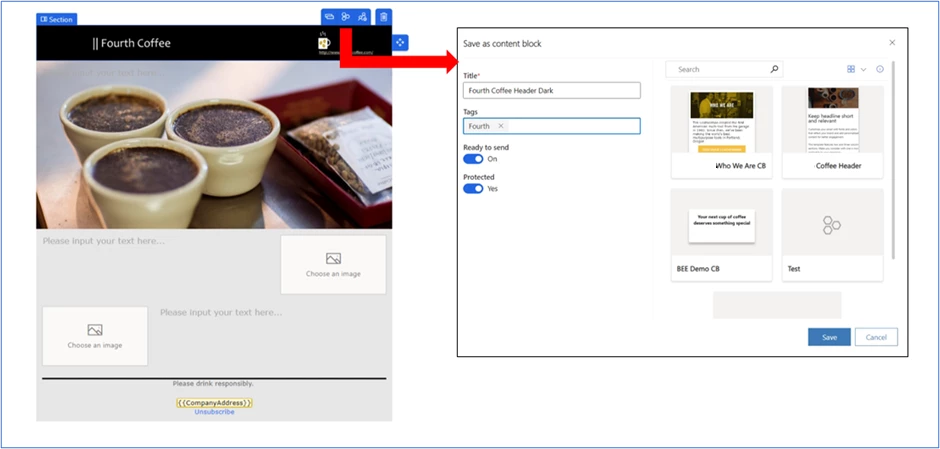Delete the section with the trash icon

(384, 17)
